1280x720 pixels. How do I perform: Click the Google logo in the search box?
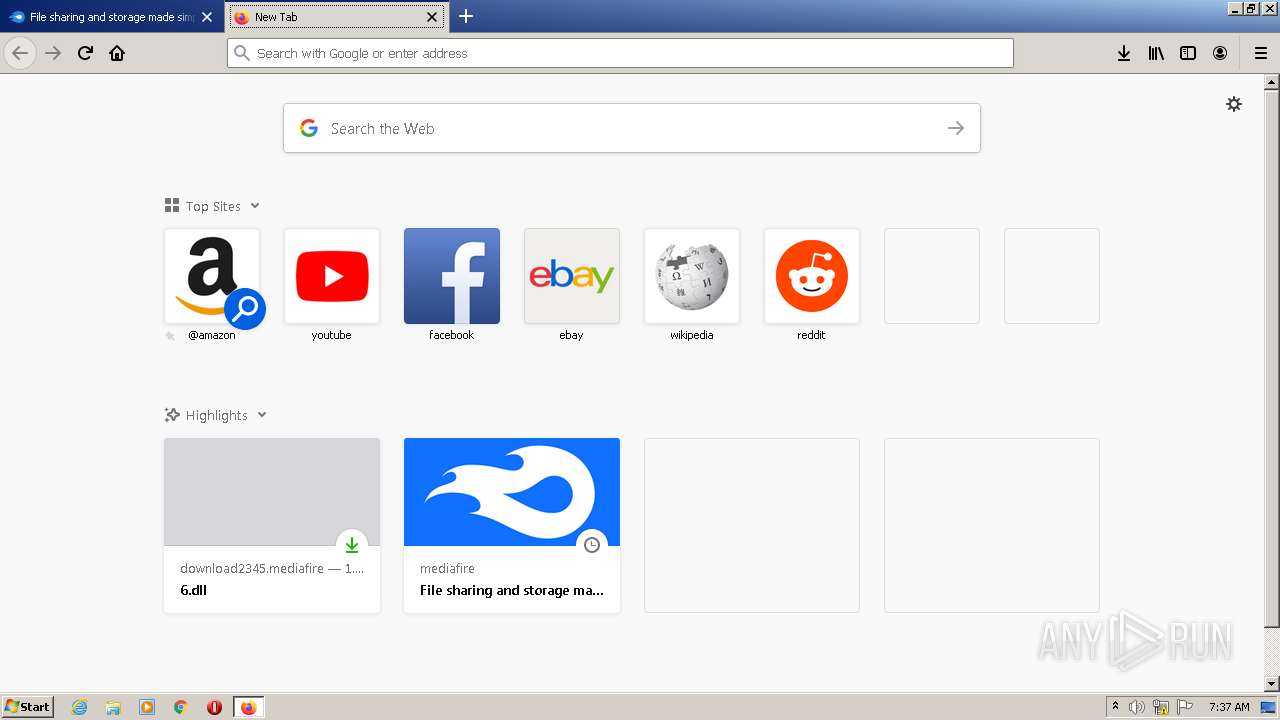[309, 128]
